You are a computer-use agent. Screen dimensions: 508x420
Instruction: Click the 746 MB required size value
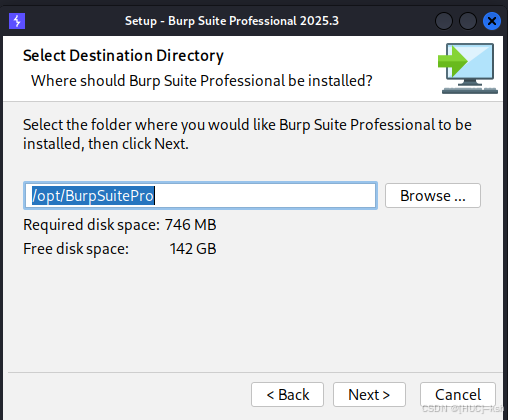(191, 225)
